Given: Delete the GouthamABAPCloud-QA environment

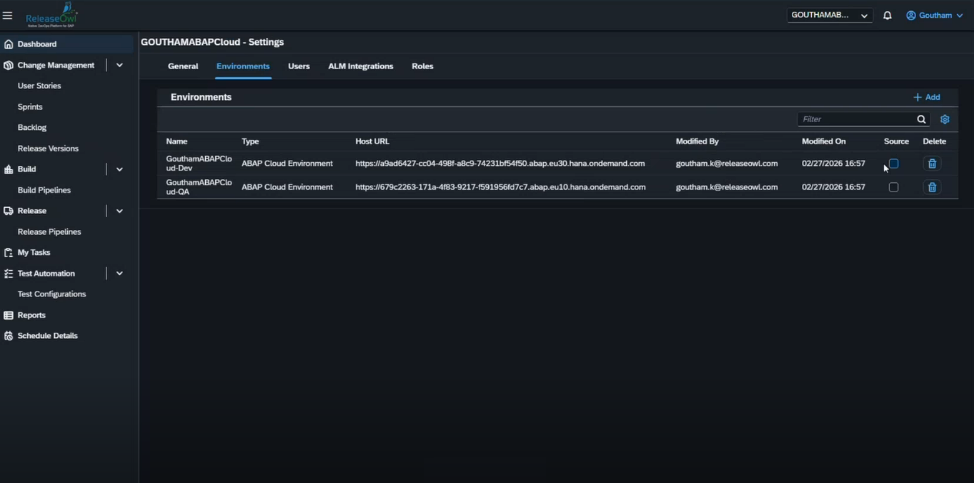Looking at the screenshot, I should [932, 187].
